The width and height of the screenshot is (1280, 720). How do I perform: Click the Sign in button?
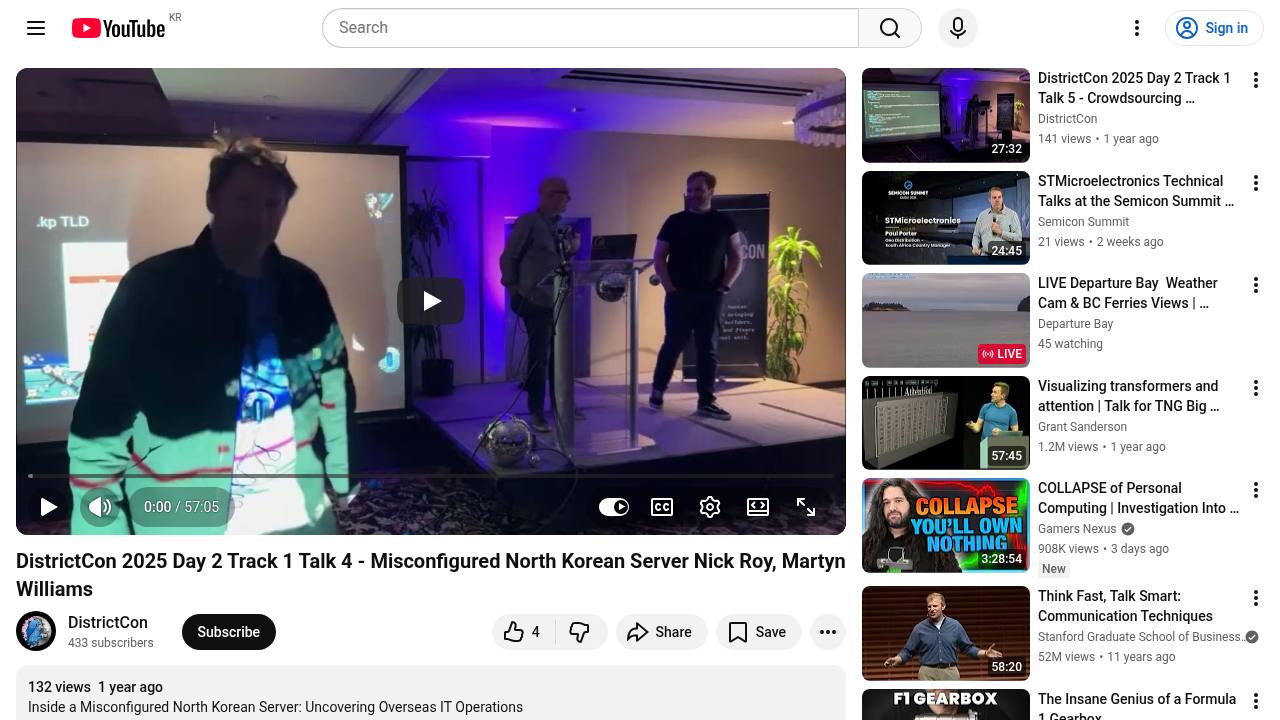click(1214, 28)
